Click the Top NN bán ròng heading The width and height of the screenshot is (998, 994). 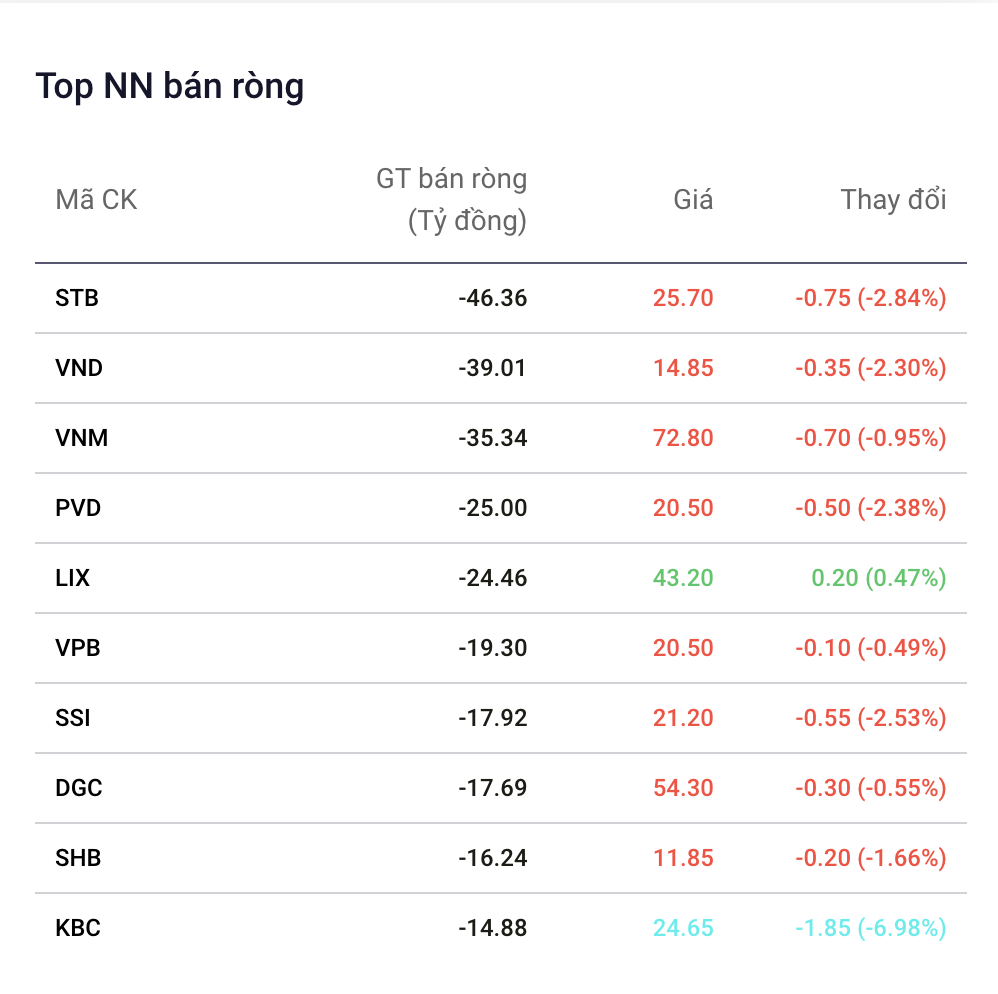point(170,86)
